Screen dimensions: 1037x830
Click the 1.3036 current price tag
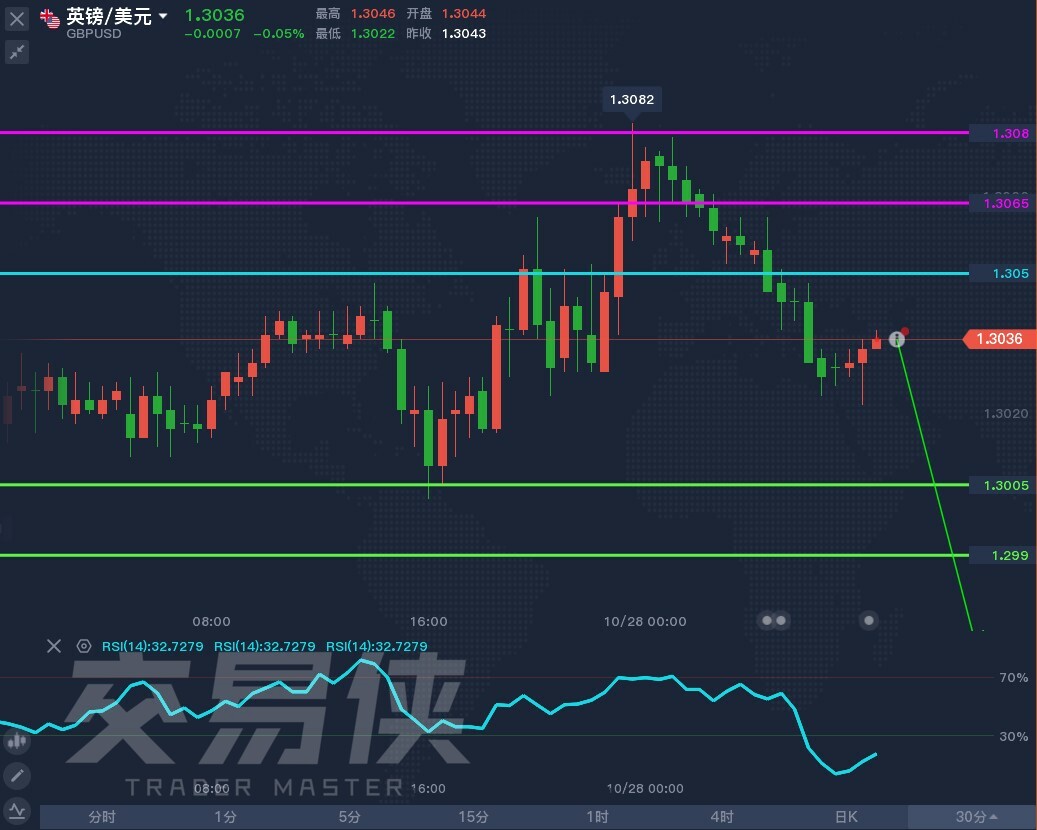coord(999,339)
